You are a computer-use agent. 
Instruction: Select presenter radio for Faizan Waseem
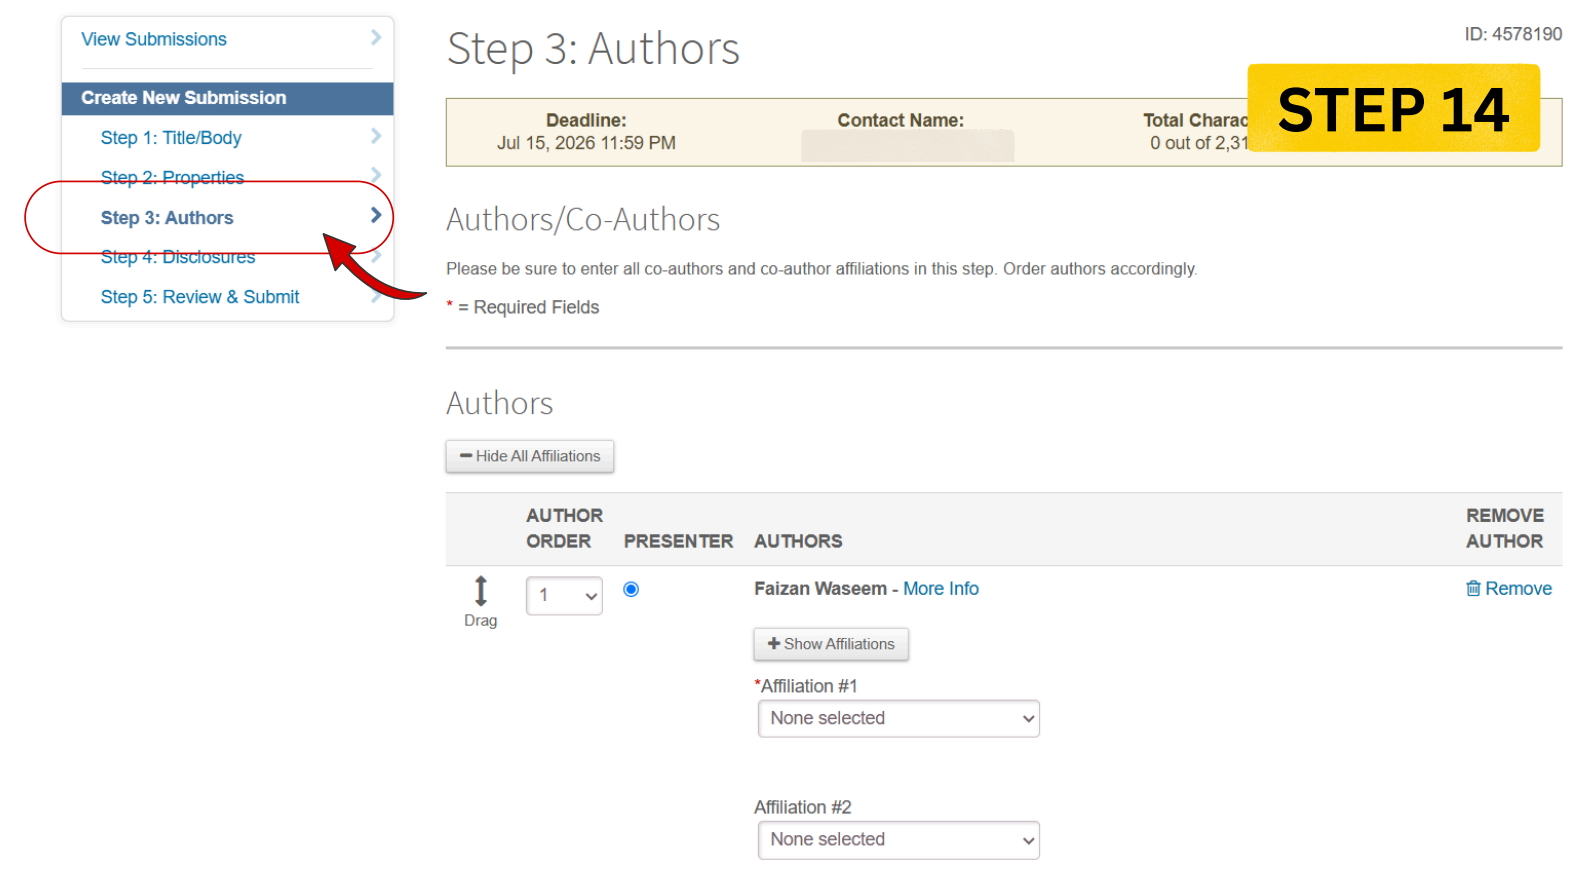point(631,589)
